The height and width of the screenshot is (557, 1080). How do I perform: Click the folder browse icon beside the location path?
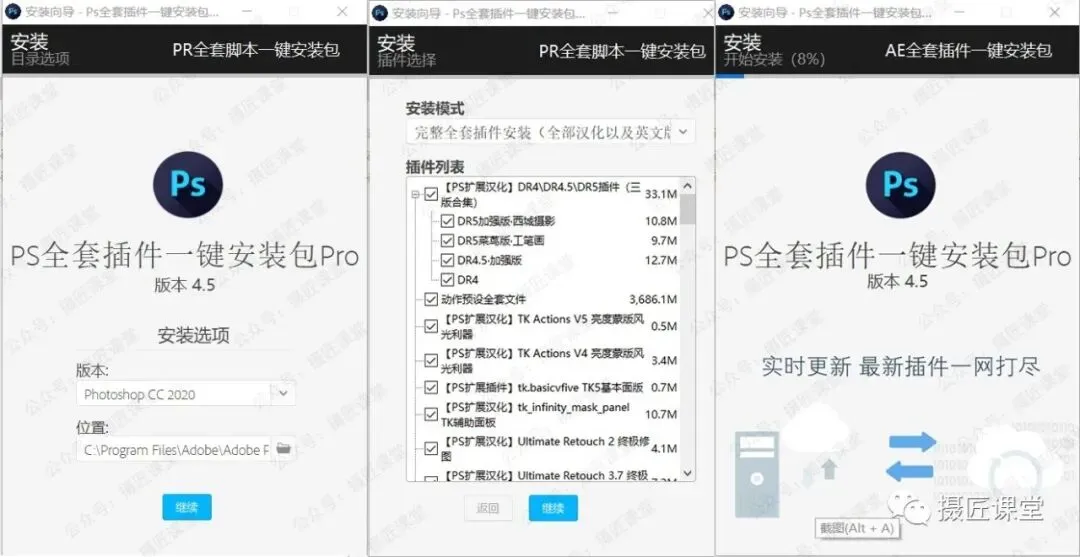[283, 449]
